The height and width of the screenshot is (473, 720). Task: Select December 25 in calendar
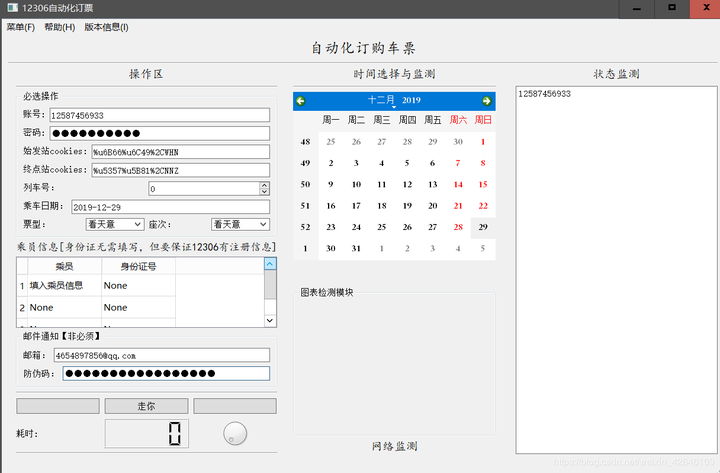pyautogui.click(x=382, y=227)
